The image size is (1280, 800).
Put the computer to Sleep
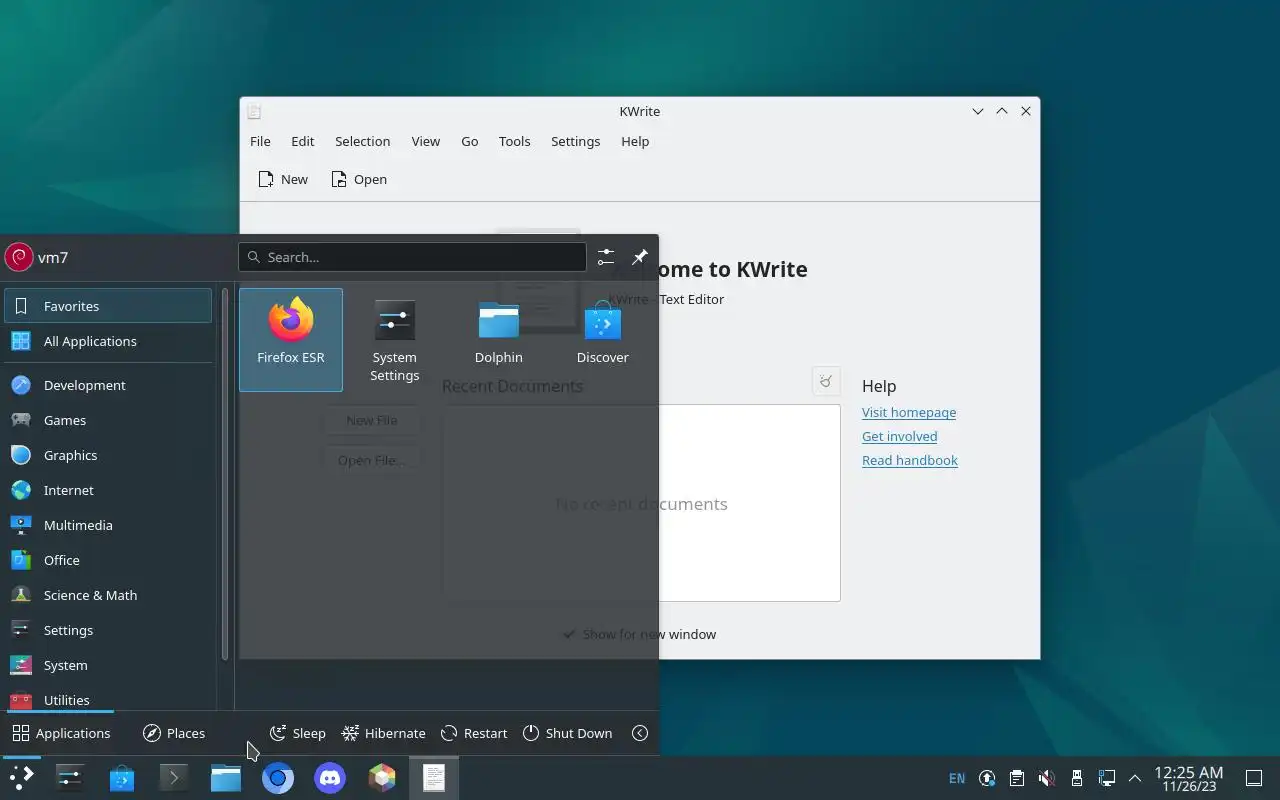298,733
